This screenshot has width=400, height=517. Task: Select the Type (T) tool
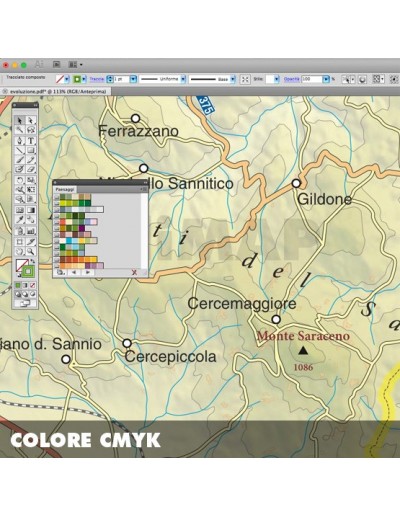coord(31,140)
